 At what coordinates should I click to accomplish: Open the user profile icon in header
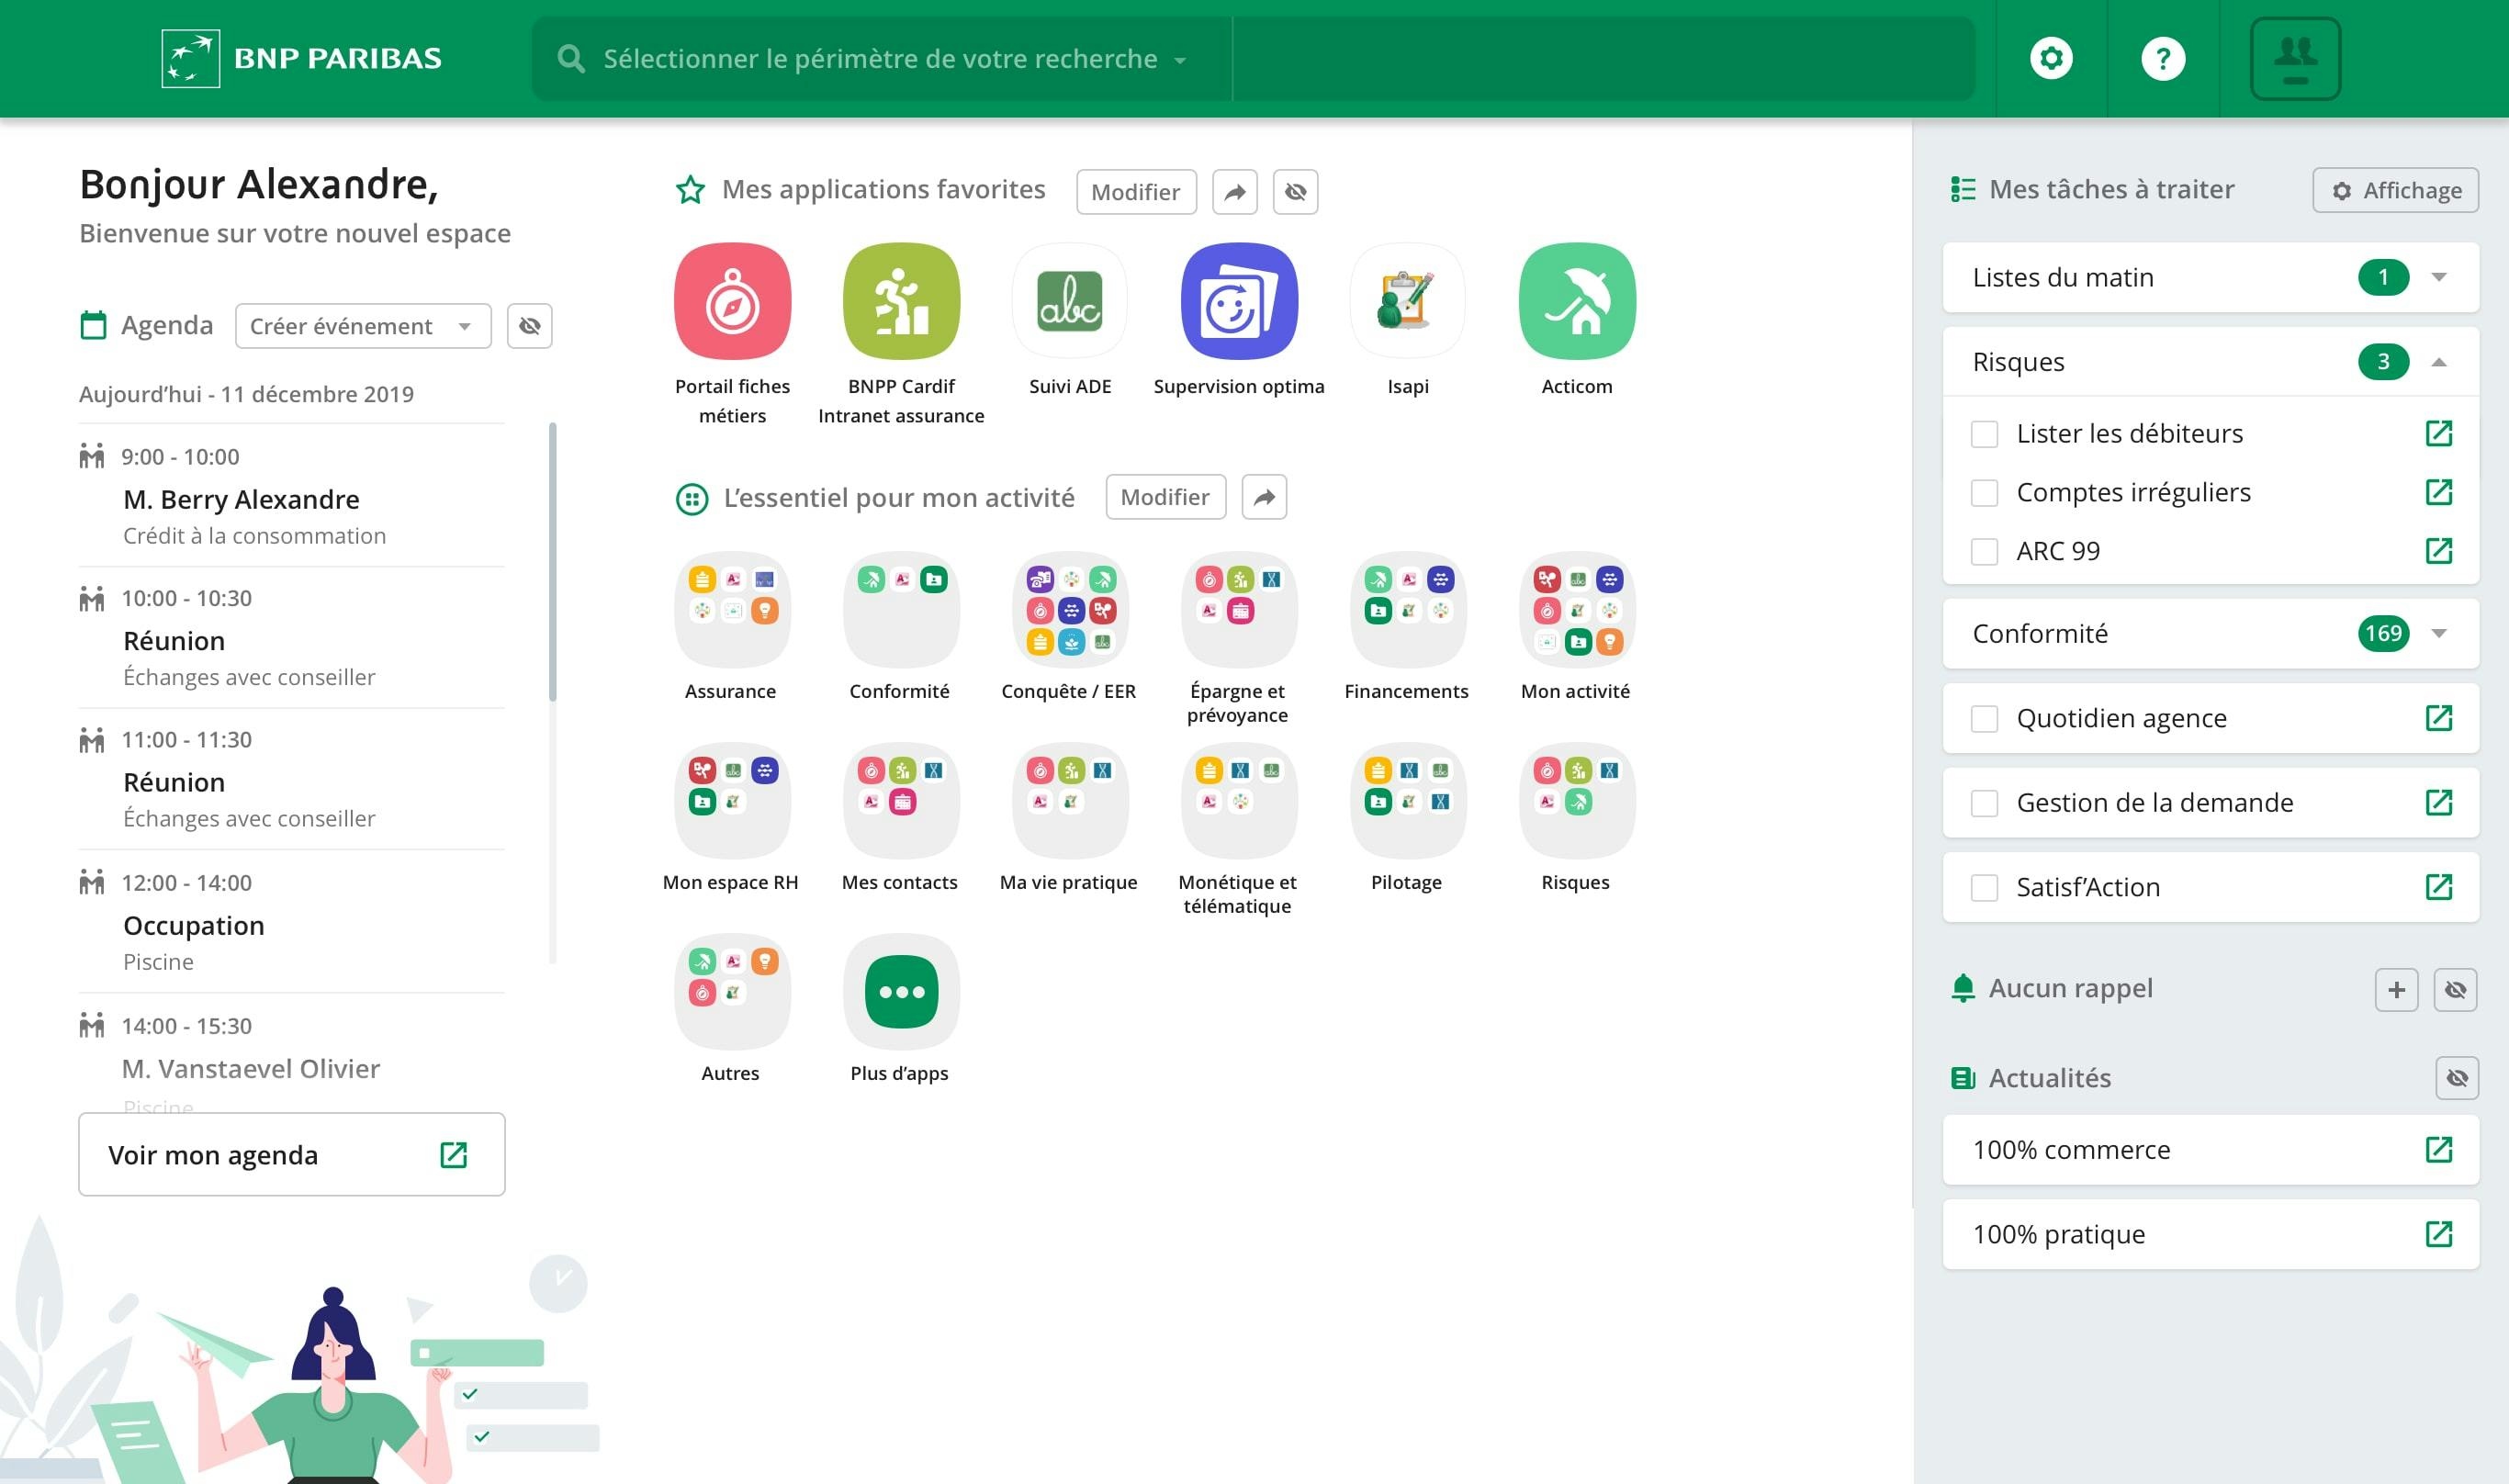(x=2295, y=59)
